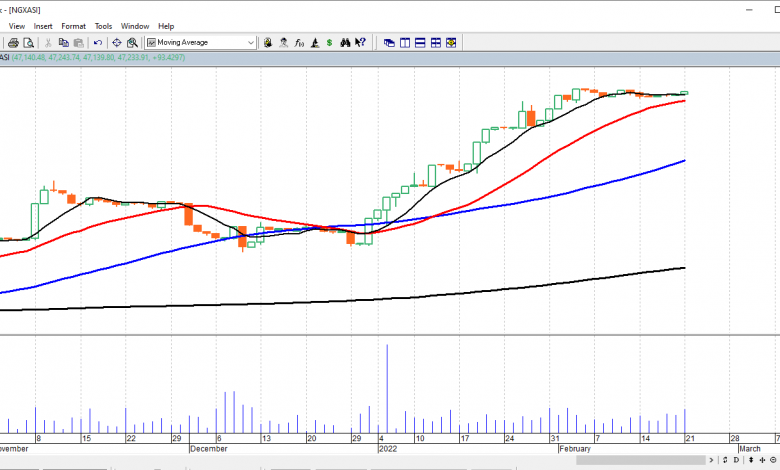Click the question-mark pointer Help icon
Screen dimensions: 780x470
[x=361, y=43]
